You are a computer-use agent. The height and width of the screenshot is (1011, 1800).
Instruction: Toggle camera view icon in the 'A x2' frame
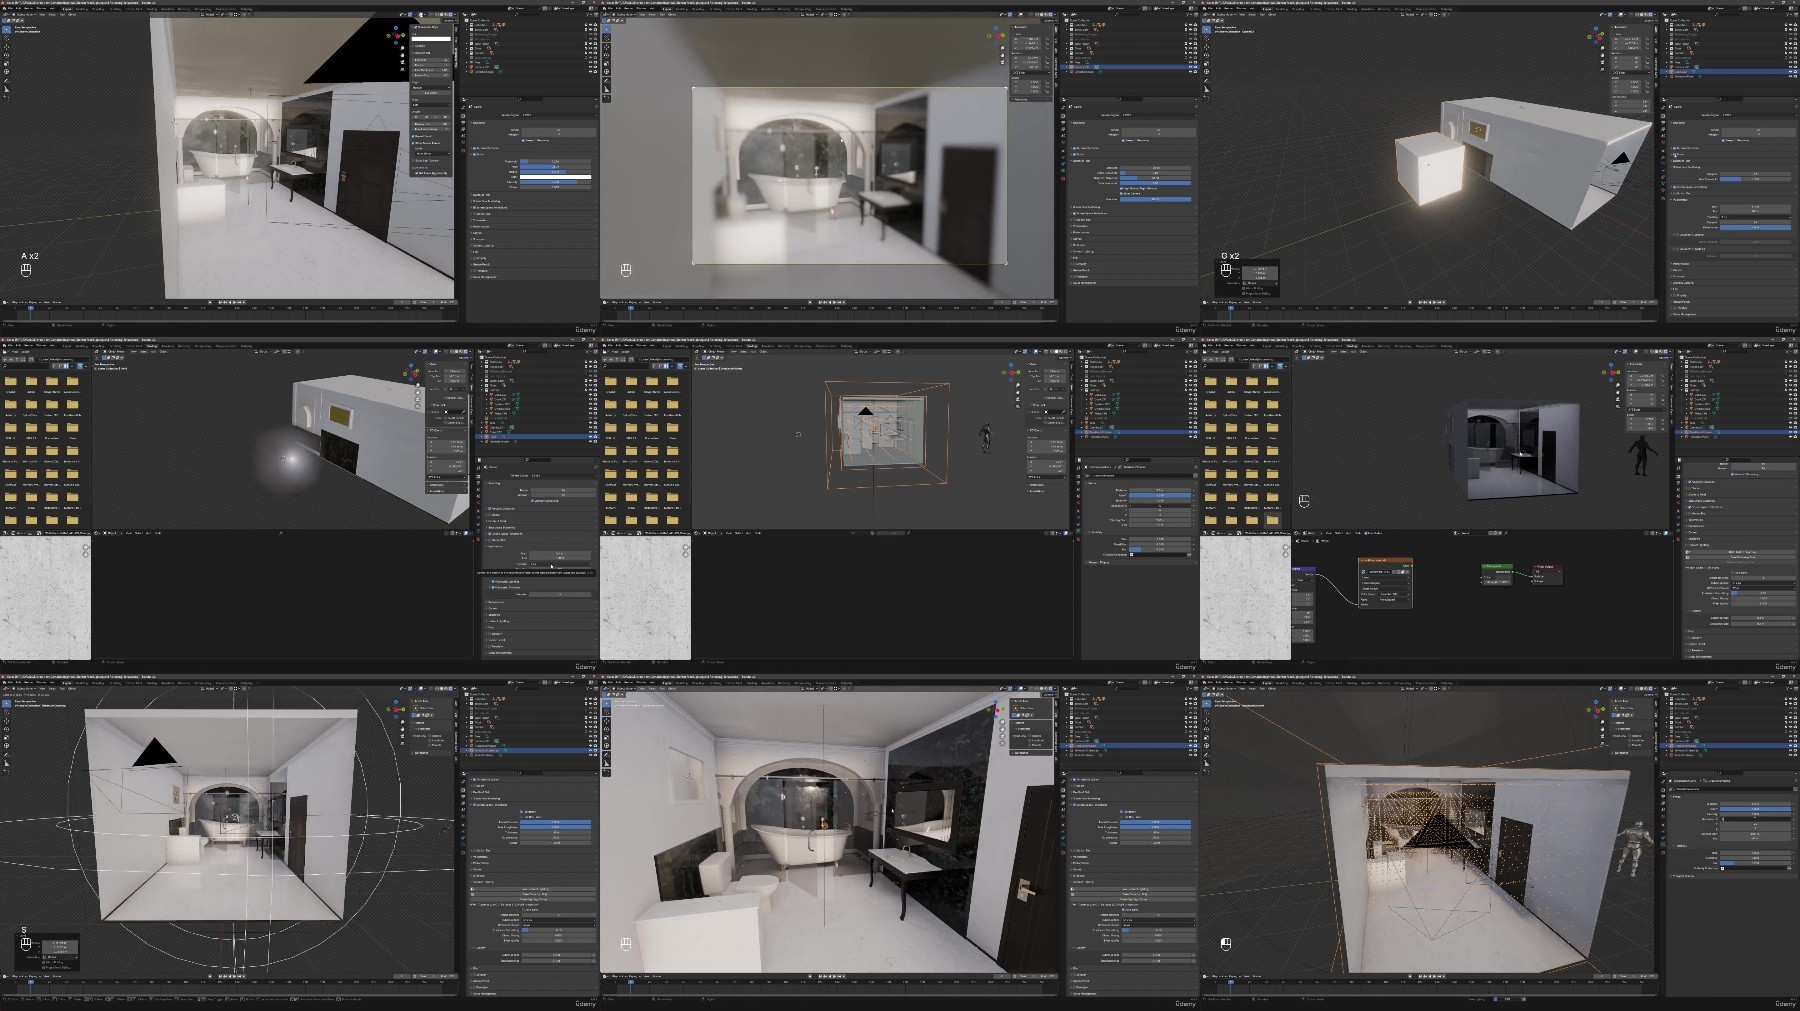402,62
